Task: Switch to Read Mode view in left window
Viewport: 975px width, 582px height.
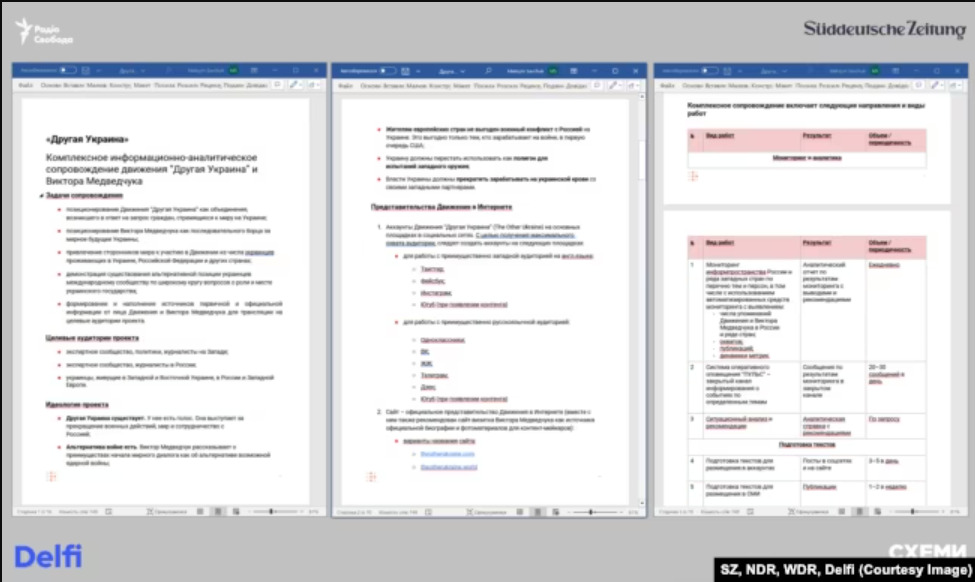Action: [x=200, y=512]
